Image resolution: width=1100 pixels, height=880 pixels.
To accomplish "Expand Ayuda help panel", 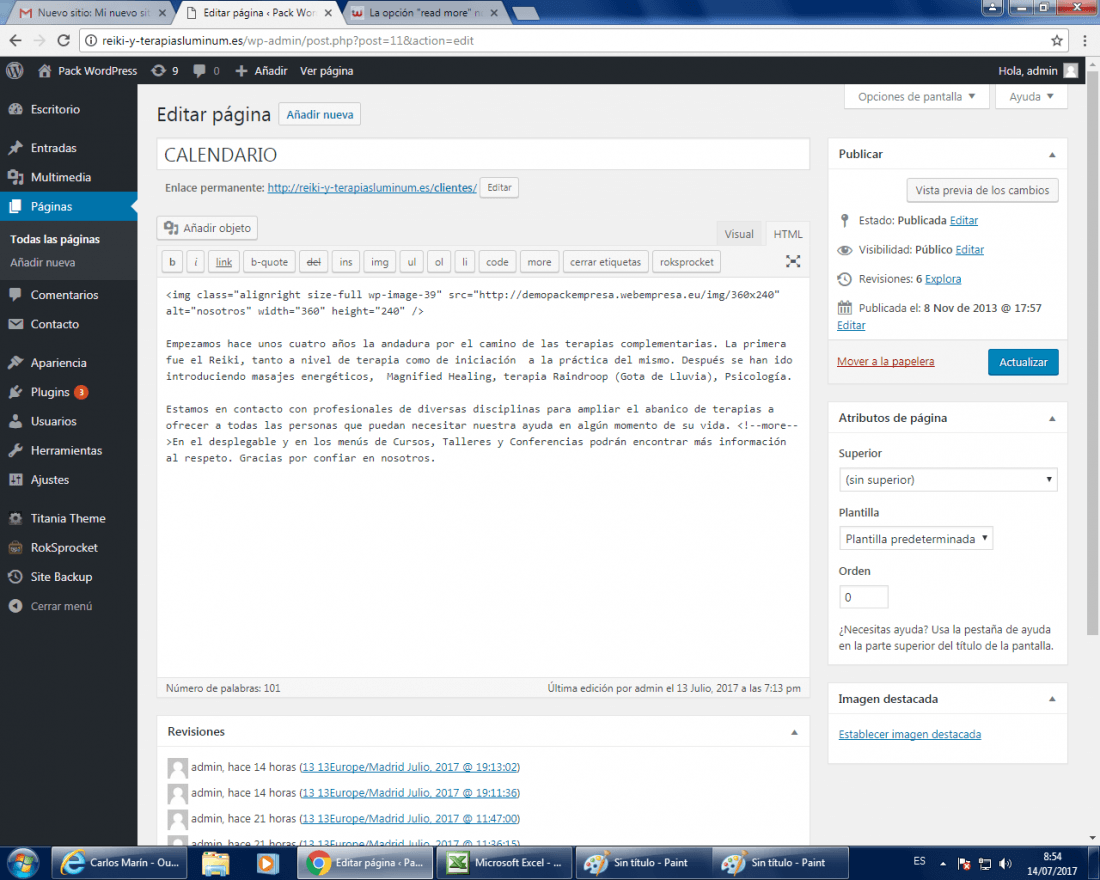I will point(1031,97).
